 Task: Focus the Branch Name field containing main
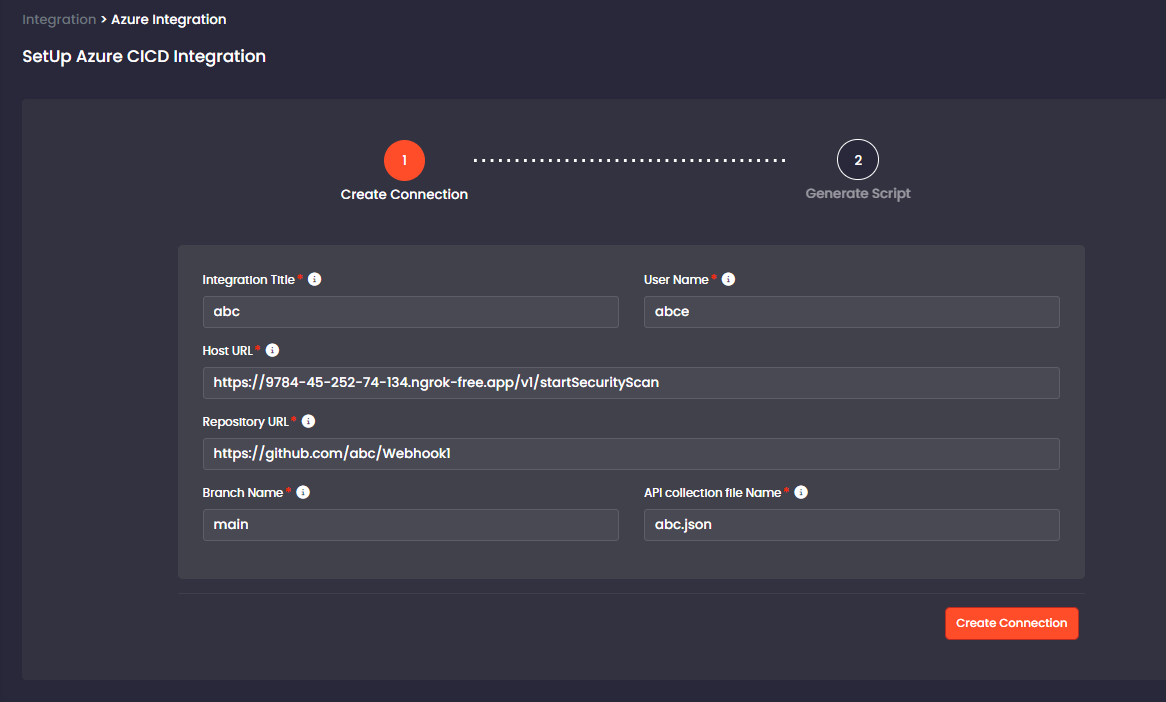point(410,525)
